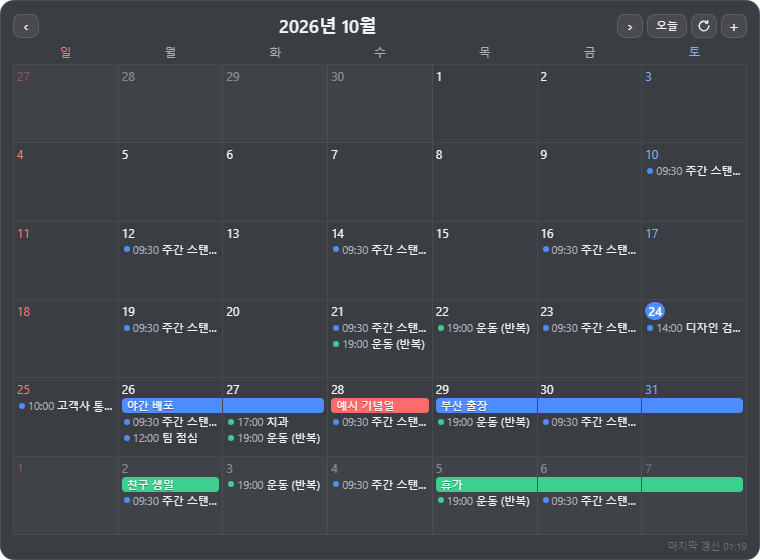
Task: Open 19:00 운동 event on November 5
Action: (x=484, y=501)
